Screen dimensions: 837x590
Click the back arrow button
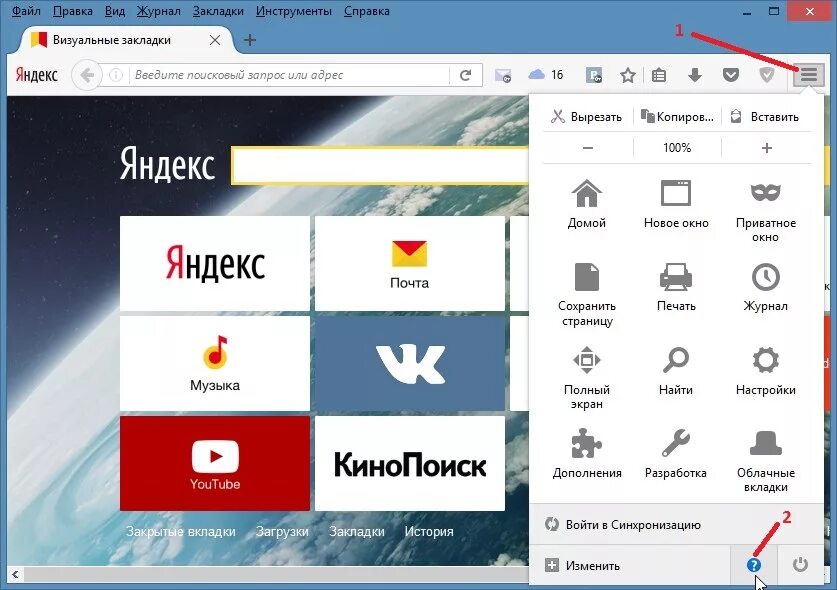click(x=87, y=75)
